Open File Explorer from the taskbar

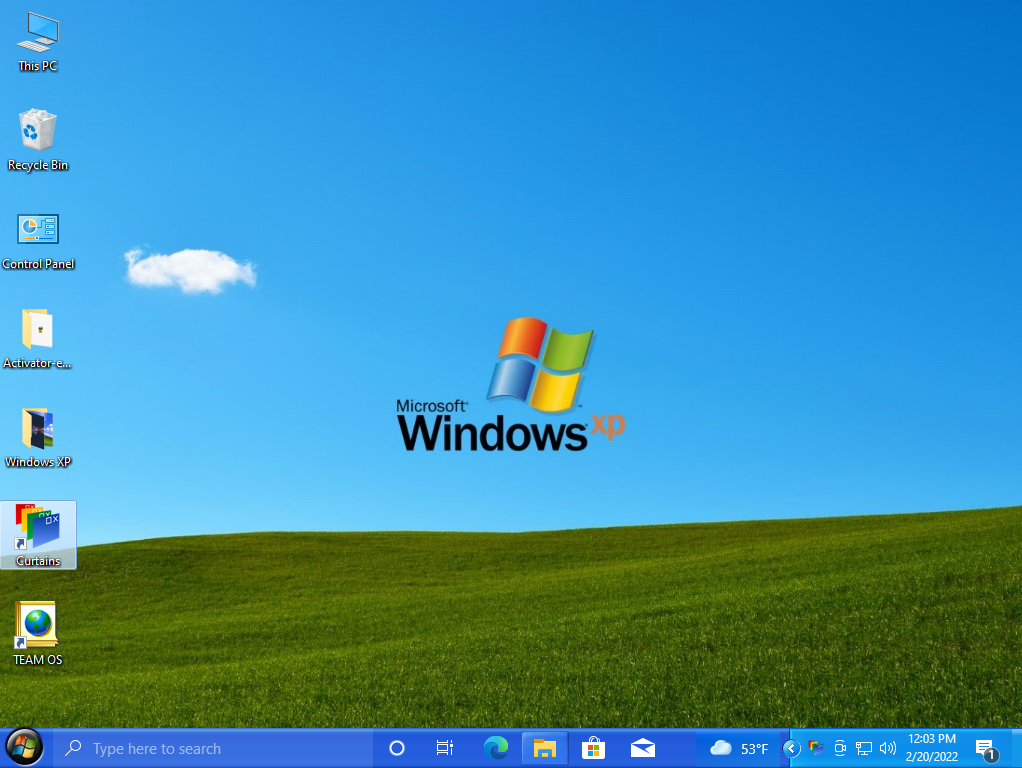(545, 748)
